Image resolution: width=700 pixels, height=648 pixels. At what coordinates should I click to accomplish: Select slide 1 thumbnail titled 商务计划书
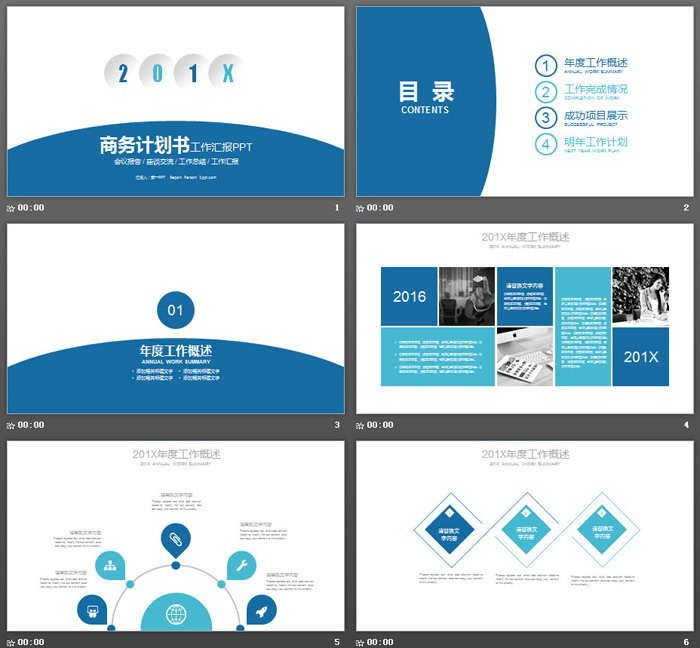[x=175, y=101]
